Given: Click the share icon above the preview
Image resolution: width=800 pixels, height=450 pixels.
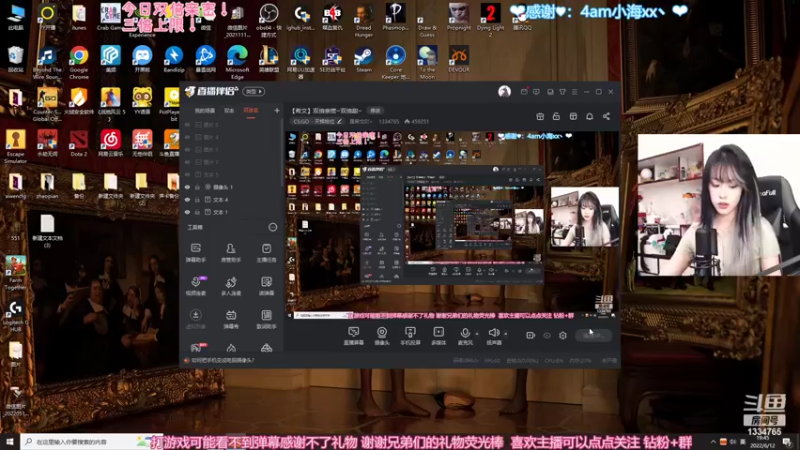Looking at the screenshot, I should click(x=606, y=116).
